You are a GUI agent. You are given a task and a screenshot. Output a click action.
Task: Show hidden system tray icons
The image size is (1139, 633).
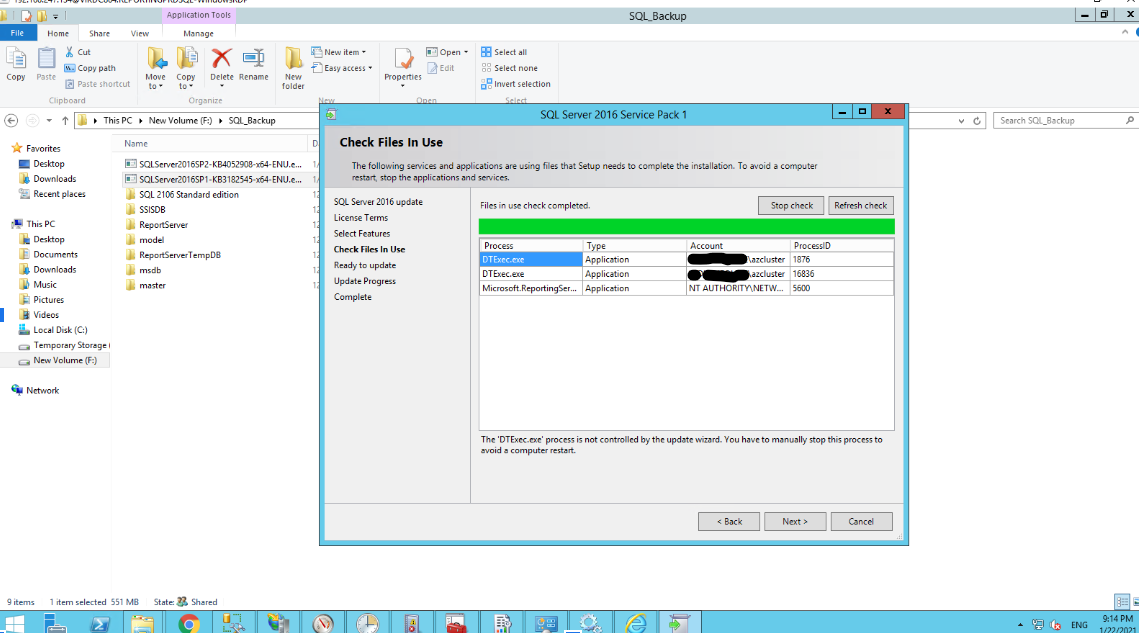pyautogui.click(x=1020, y=625)
